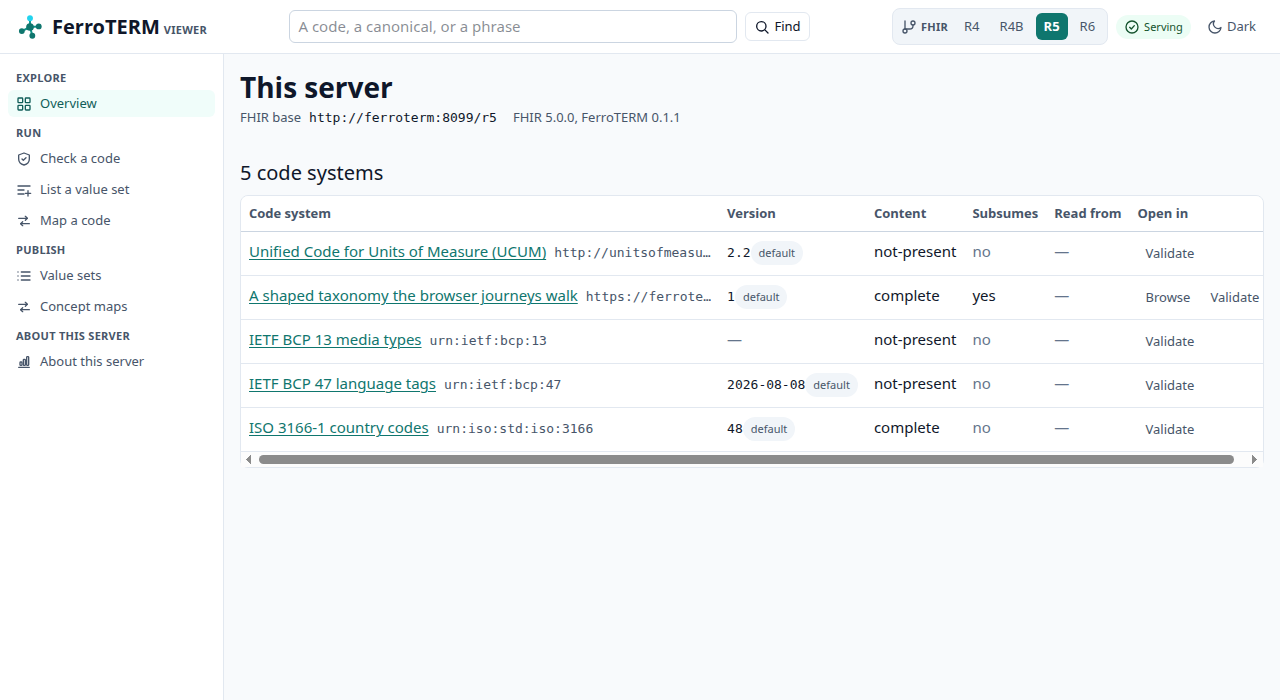Open A shaped taxonomy code system link
The image size is (1280, 700).
coord(413,296)
